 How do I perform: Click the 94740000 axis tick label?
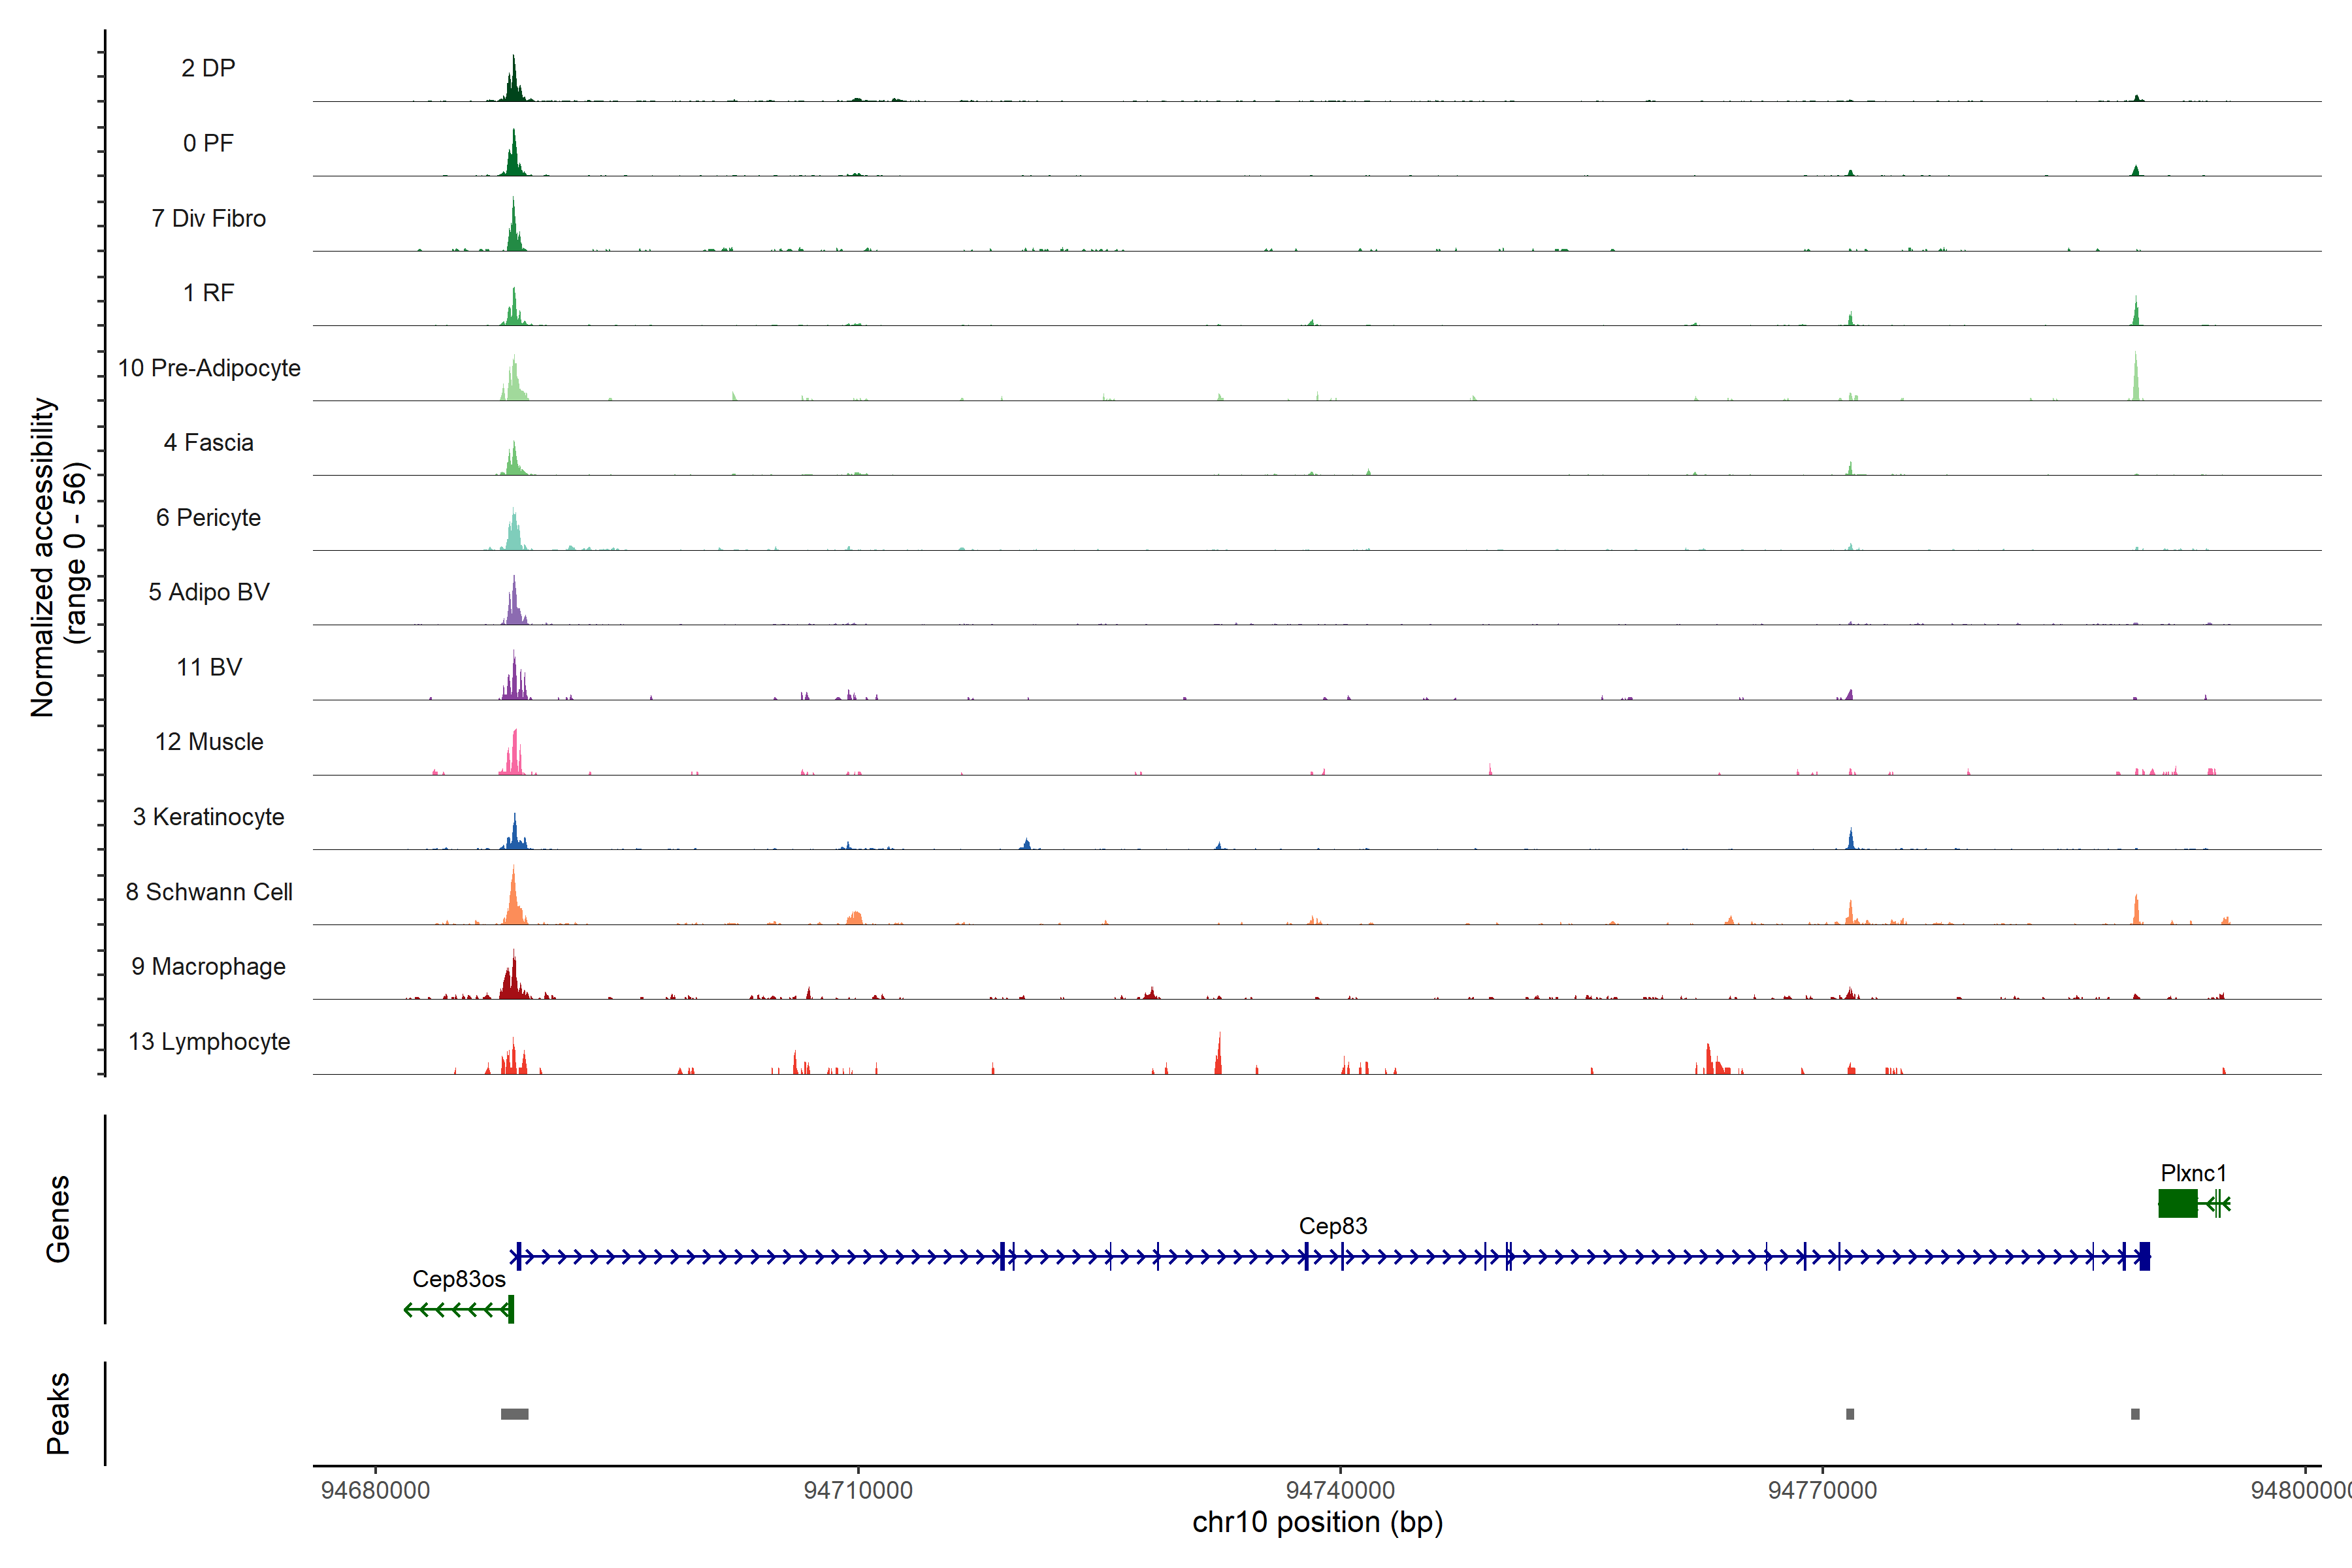[x=1340, y=1490]
